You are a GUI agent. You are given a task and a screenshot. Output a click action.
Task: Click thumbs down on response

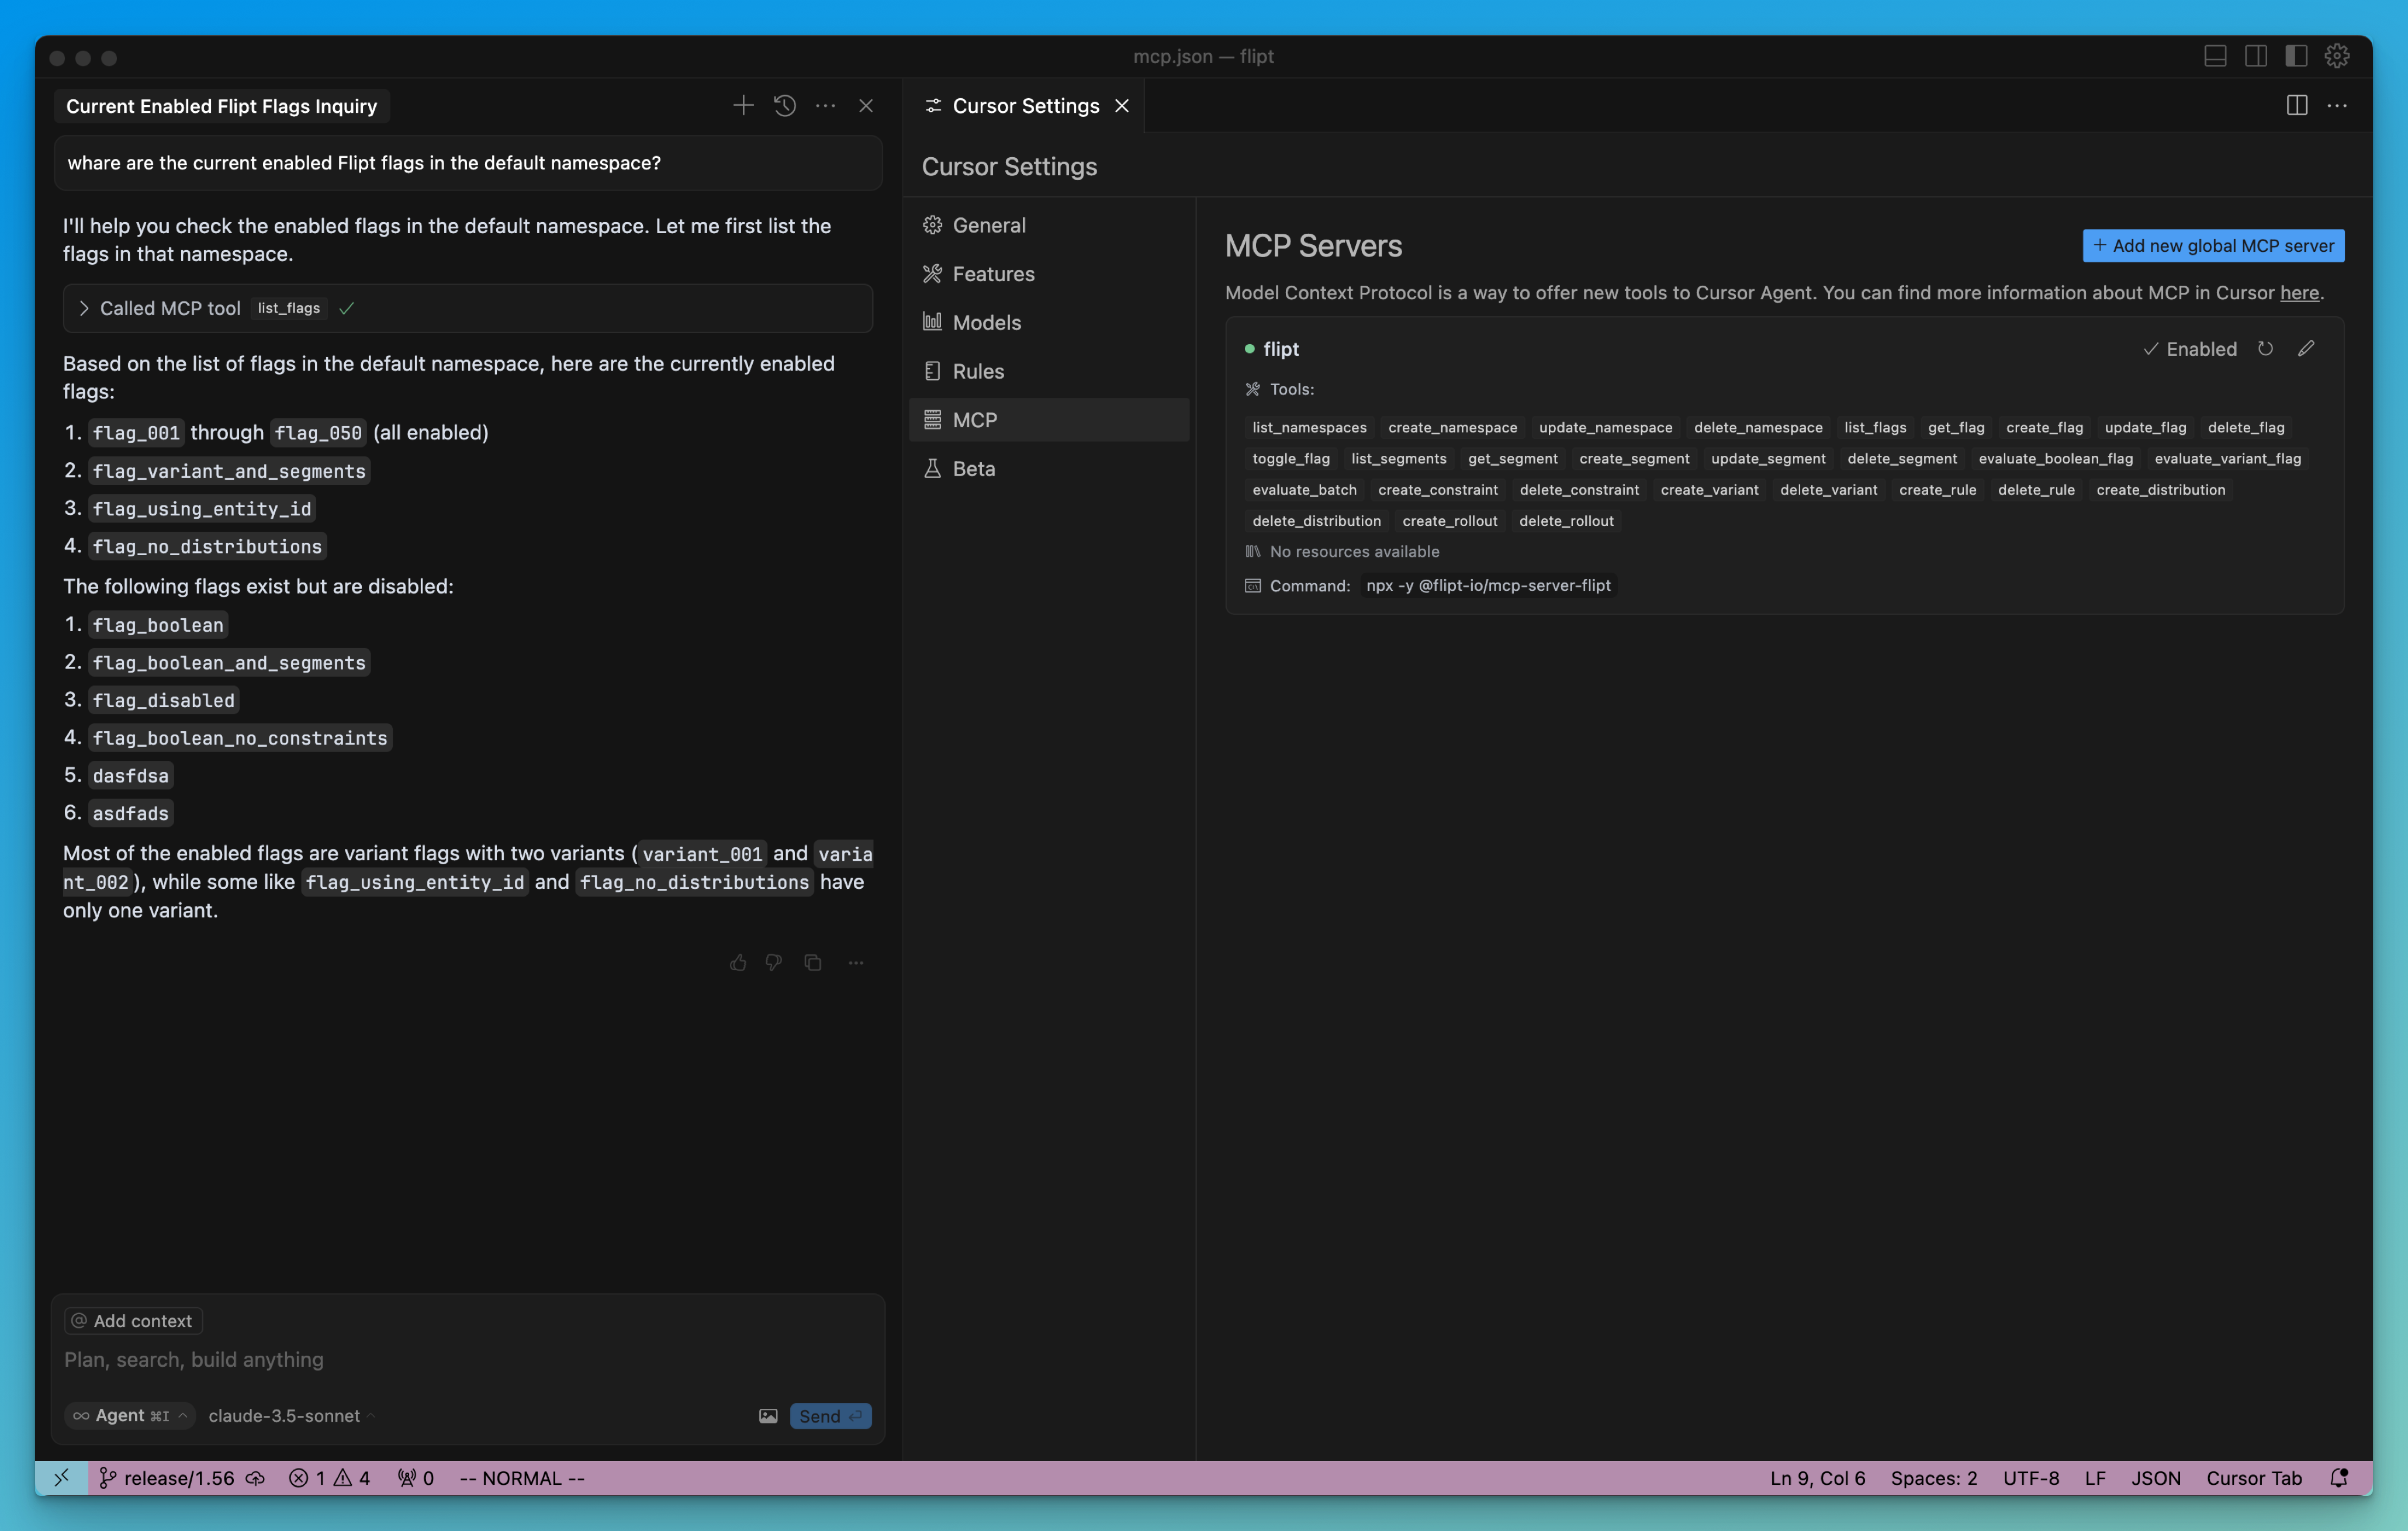(x=774, y=963)
